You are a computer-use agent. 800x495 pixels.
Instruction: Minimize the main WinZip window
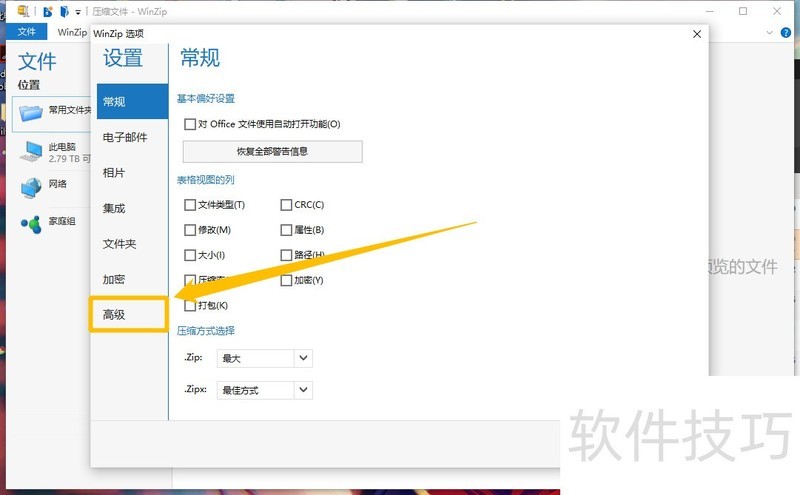[710, 11]
